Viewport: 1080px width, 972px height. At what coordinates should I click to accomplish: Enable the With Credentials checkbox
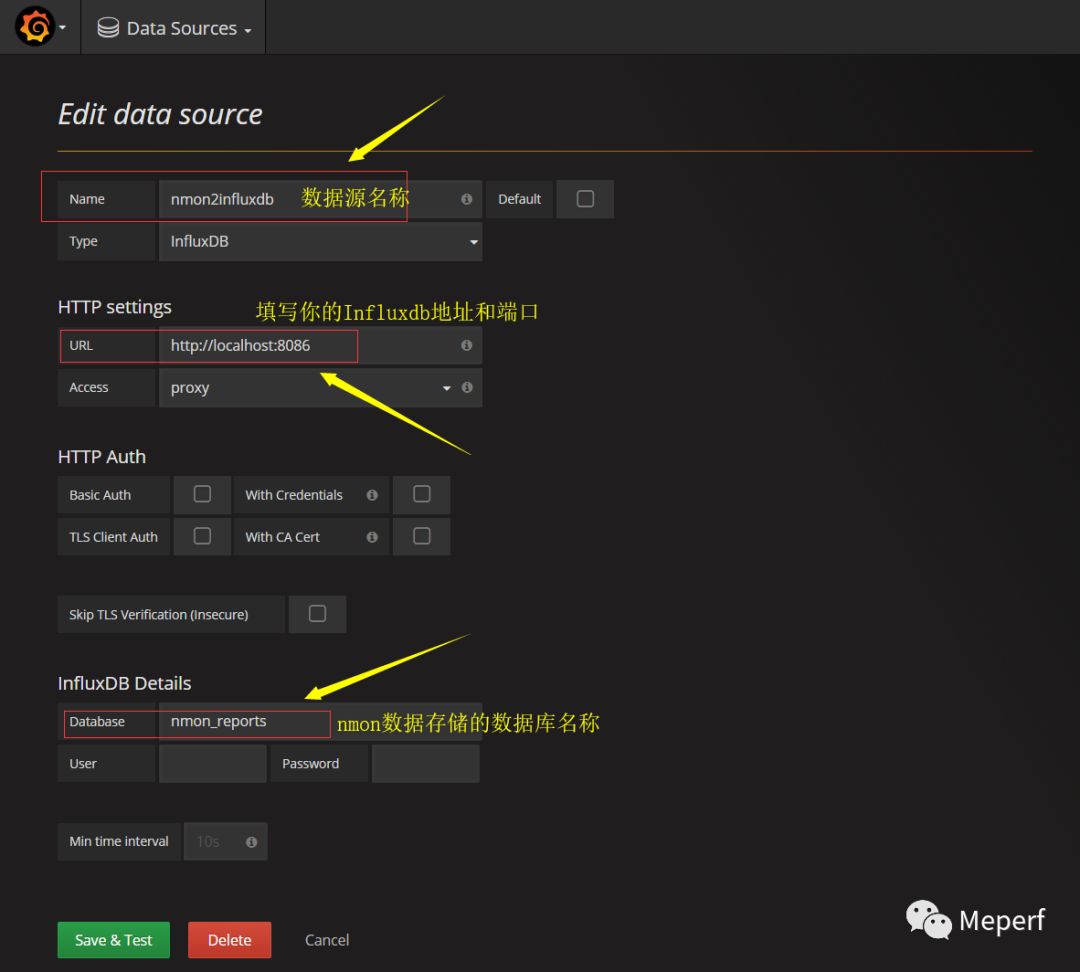pyautogui.click(x=422, y=494)
